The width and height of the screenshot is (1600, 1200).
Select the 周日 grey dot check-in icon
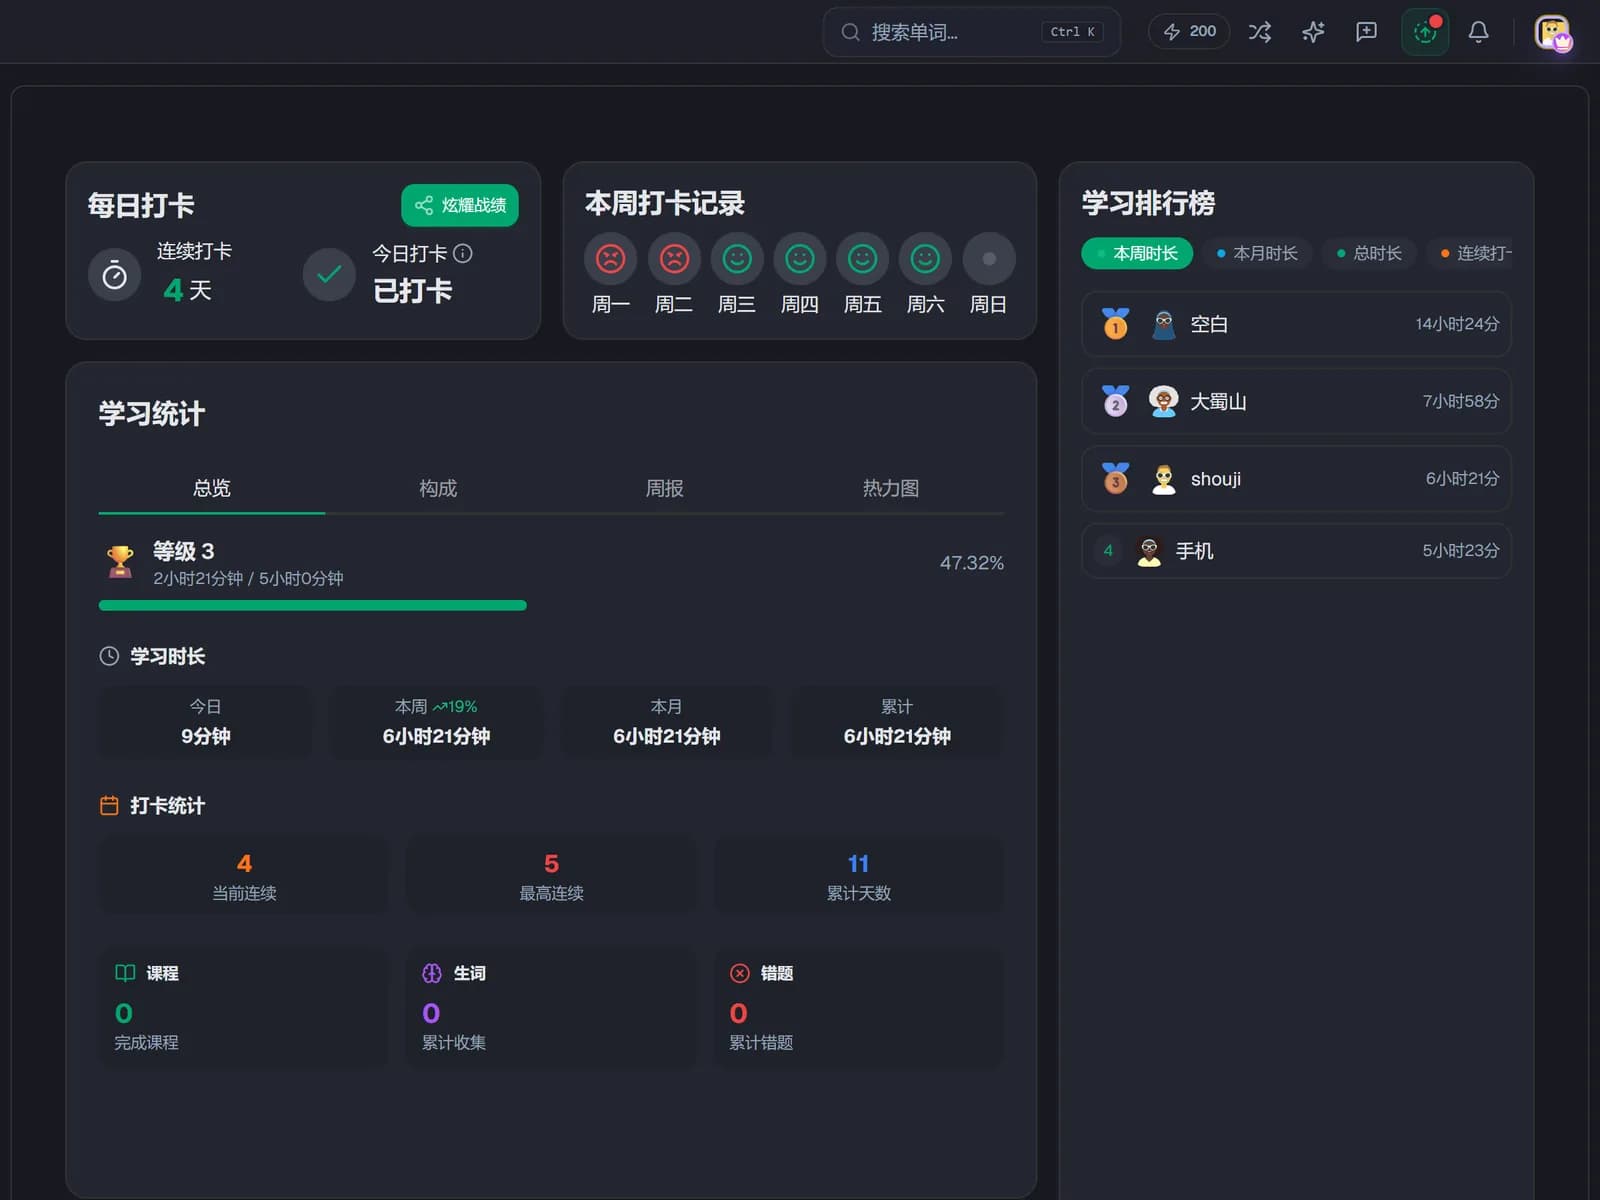coord(989,259)
